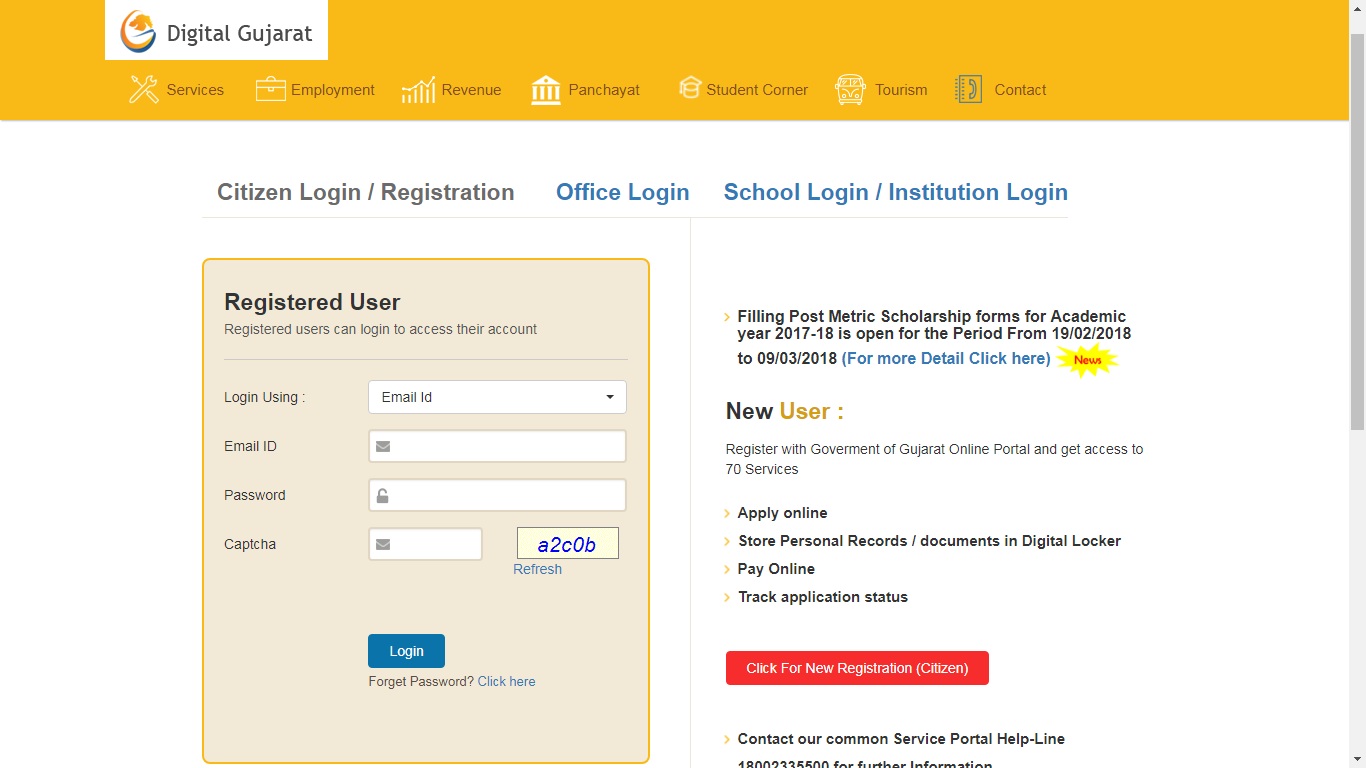Open the Forget Password Click here link
The height and width of the screenshot is (768, 1366).
506,681
